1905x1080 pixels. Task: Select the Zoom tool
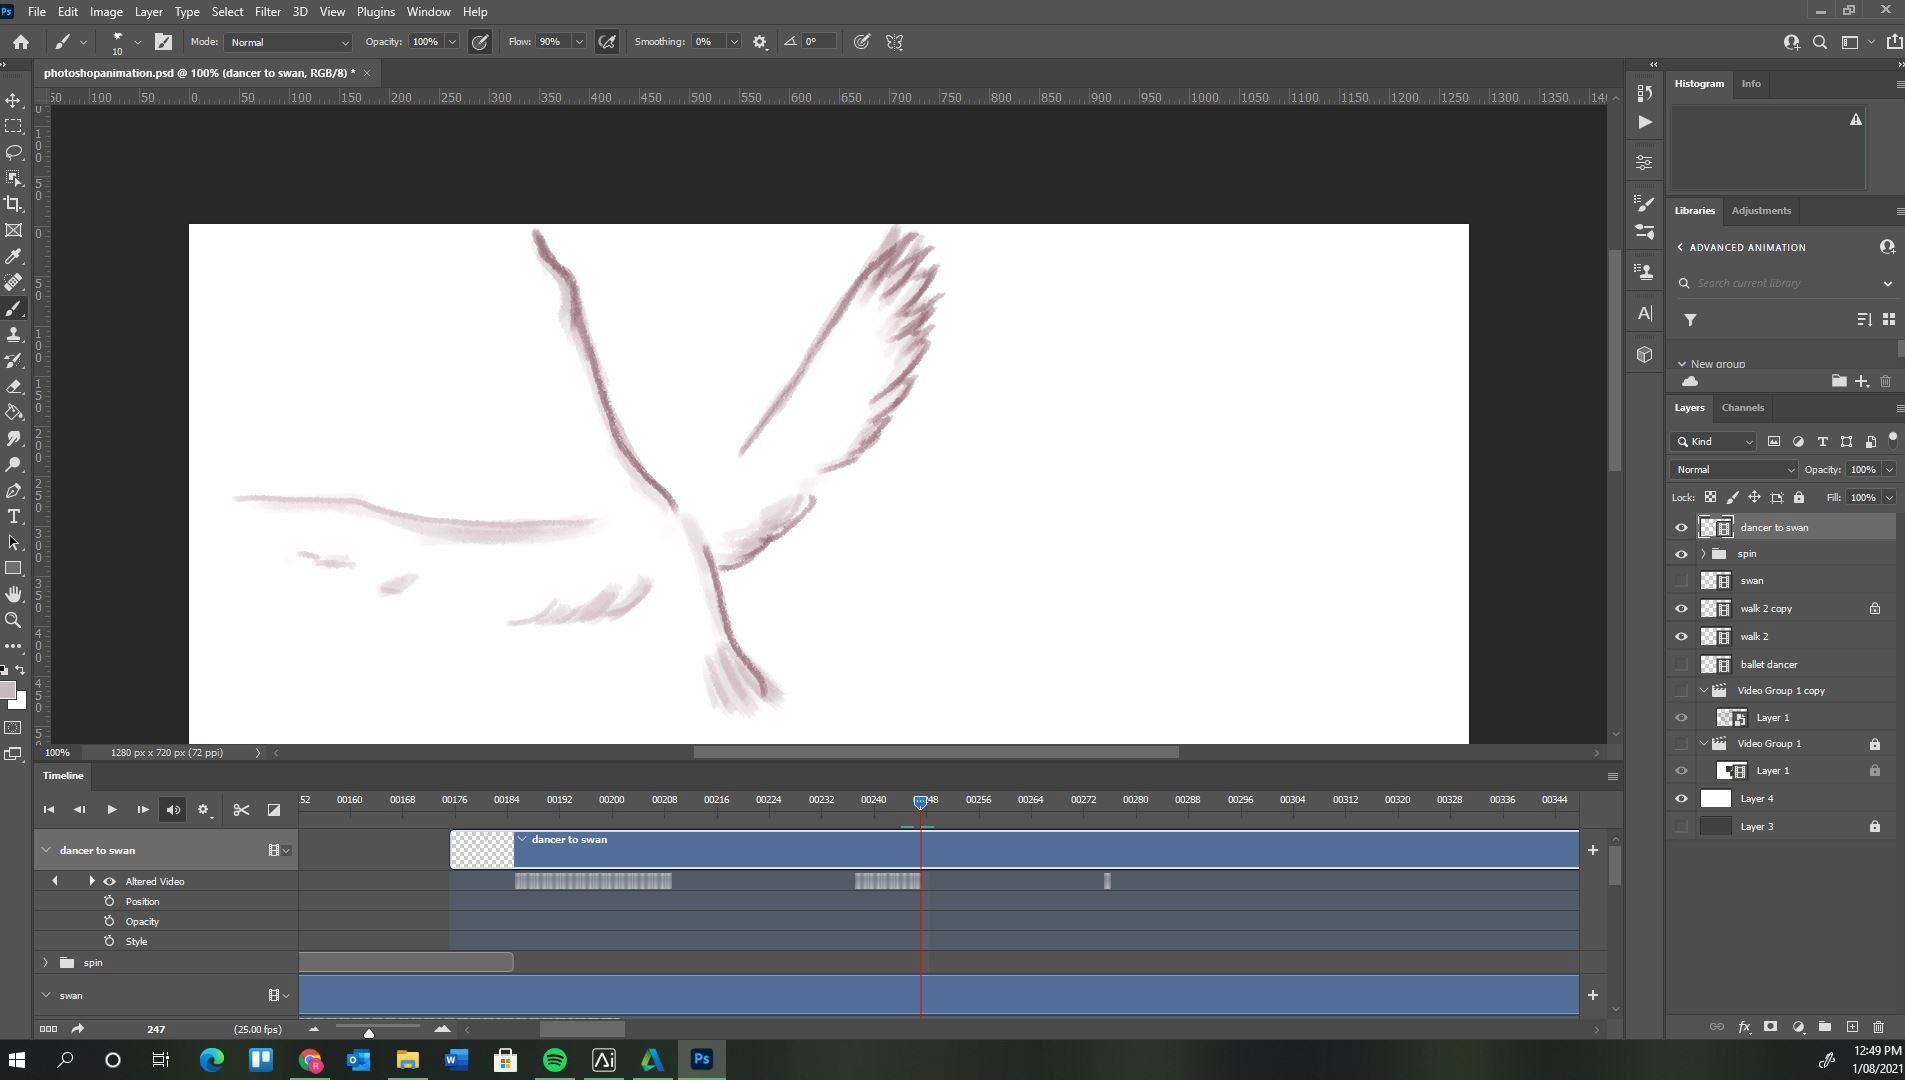14,620
